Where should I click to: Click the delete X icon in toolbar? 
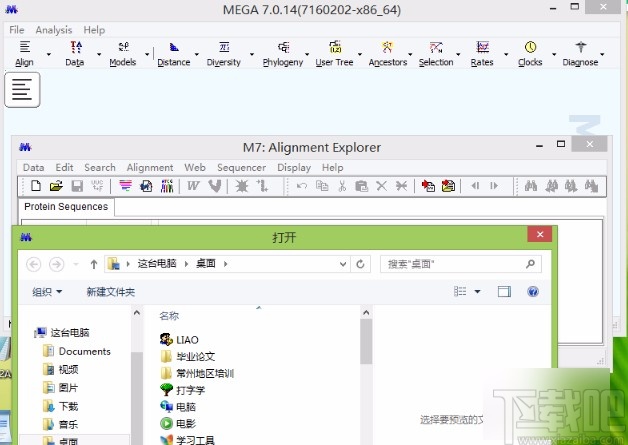(381, 186)
